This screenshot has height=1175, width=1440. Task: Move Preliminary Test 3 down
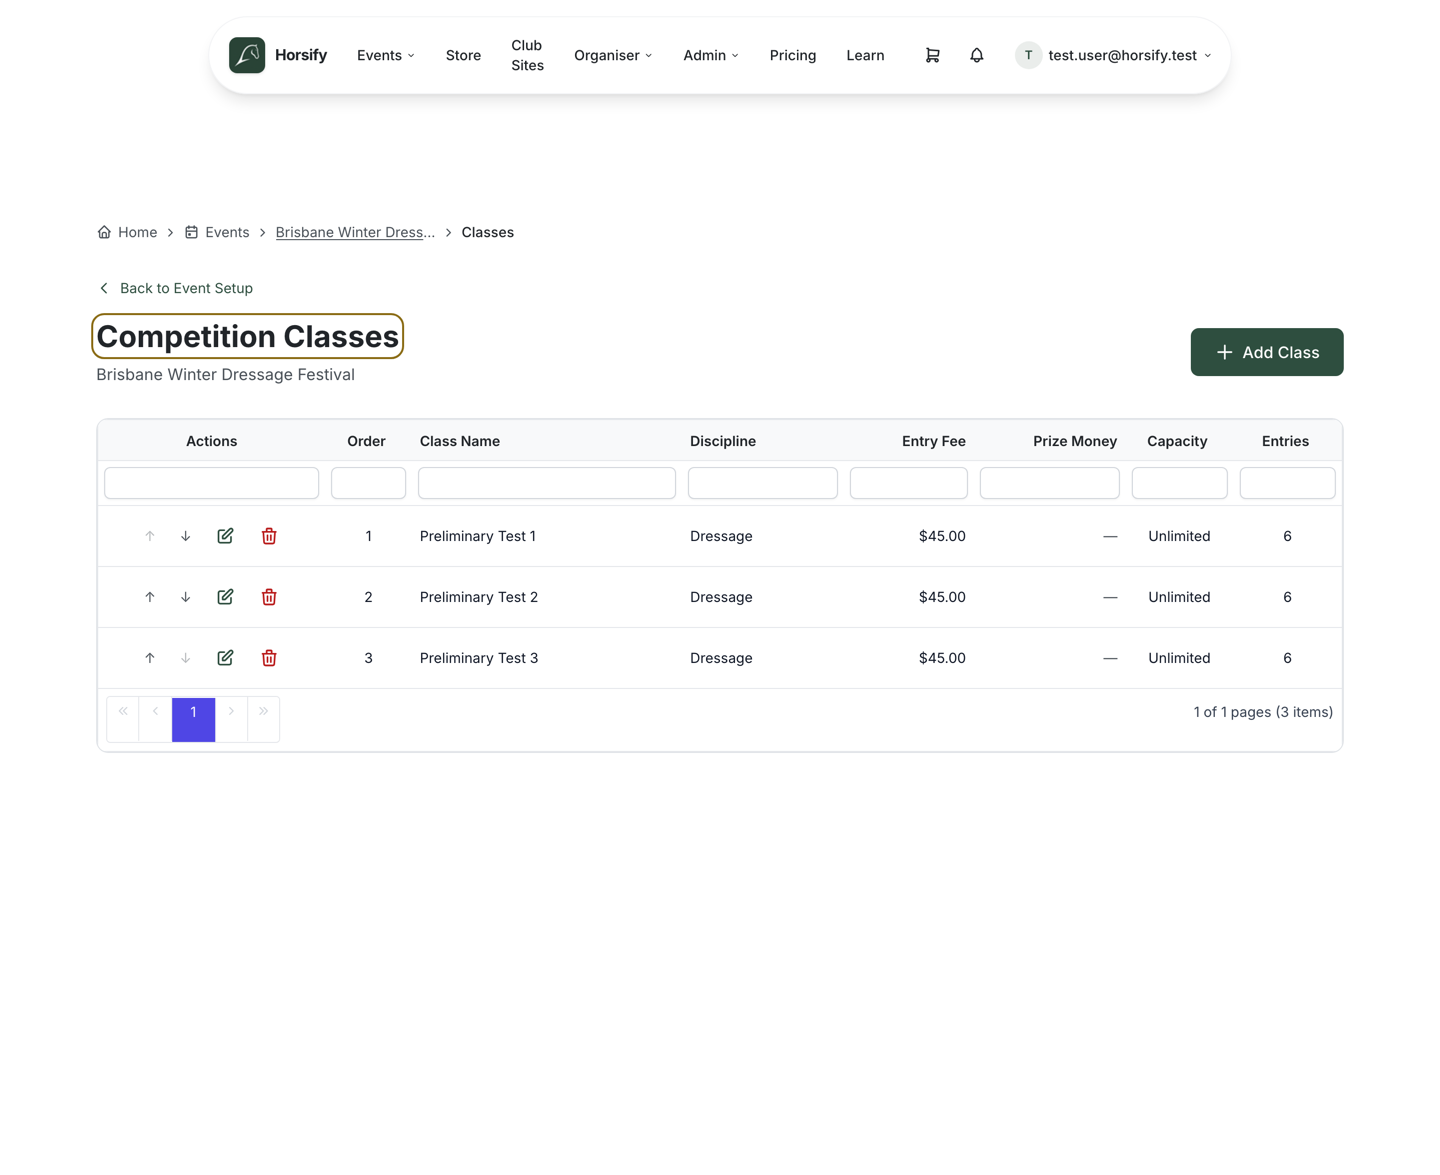(186, 658)
